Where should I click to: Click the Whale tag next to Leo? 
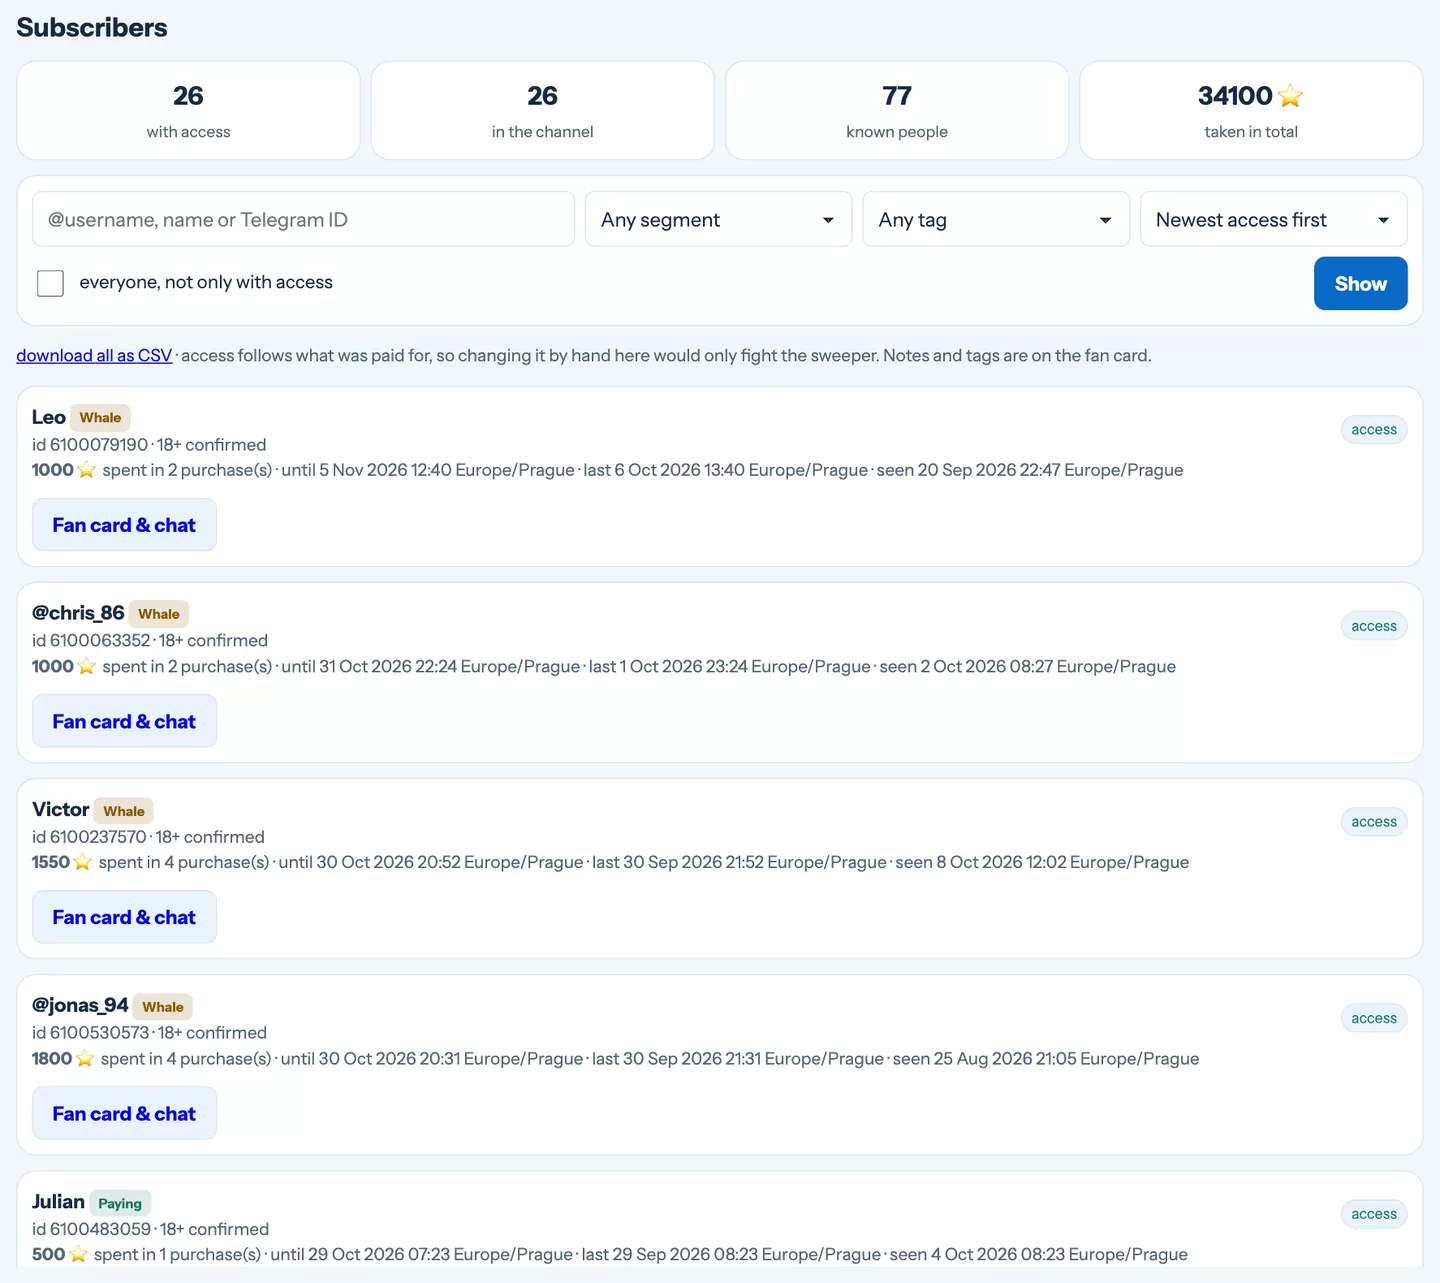[x=100, y=418]
